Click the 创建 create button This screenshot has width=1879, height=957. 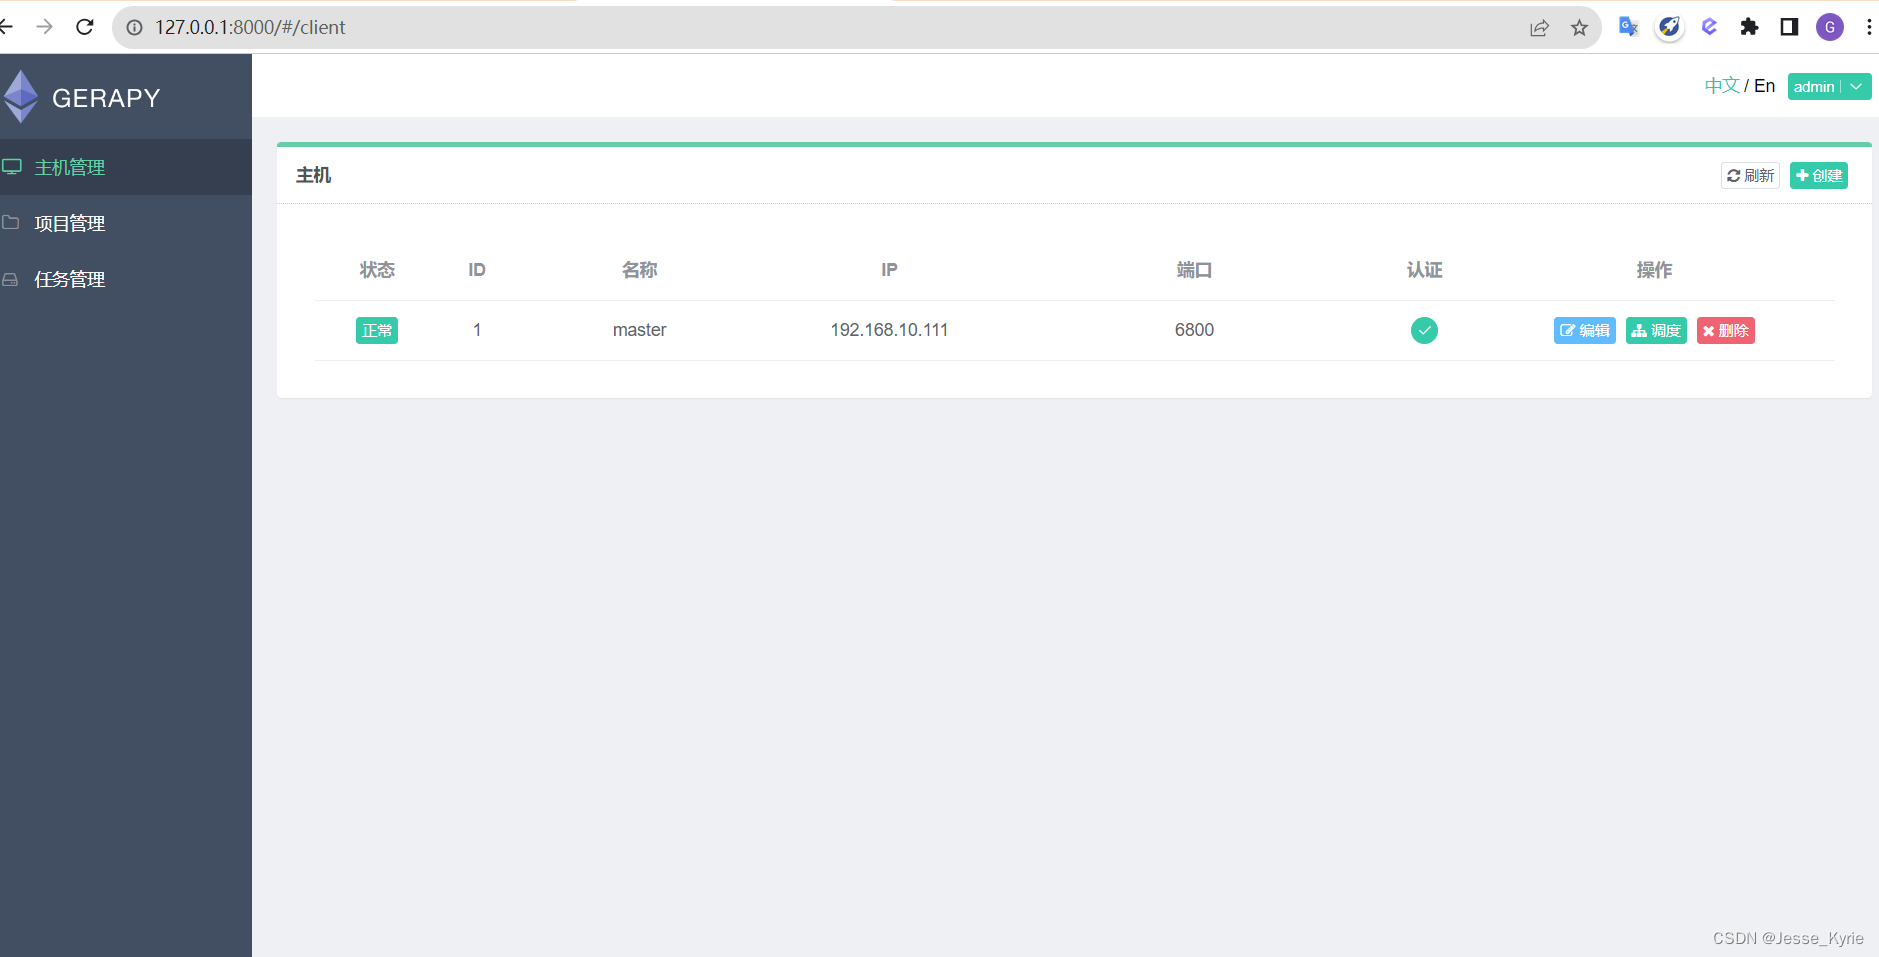tap(1818, 176)
